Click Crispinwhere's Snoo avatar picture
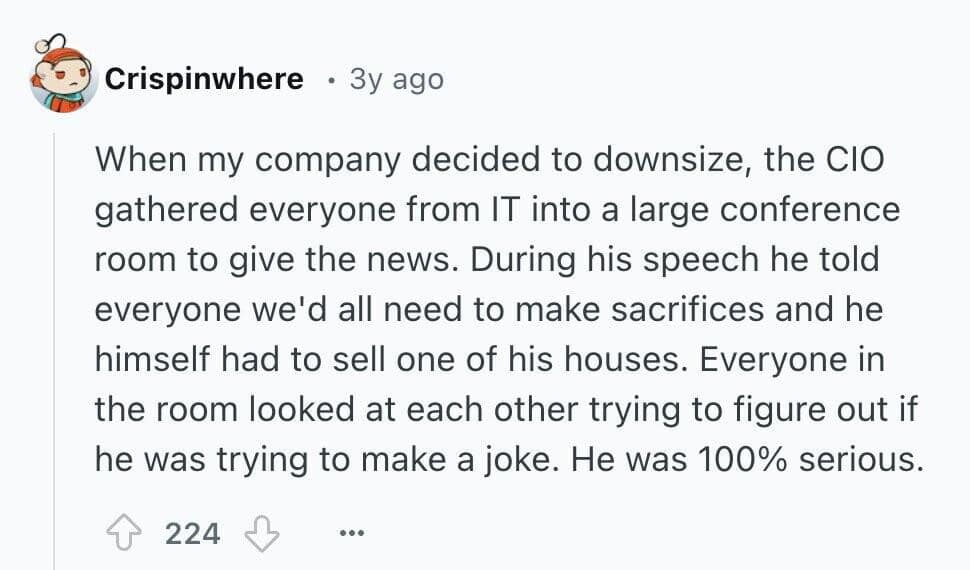This screenshot has height=570, width=970. [x=63, y=79]
